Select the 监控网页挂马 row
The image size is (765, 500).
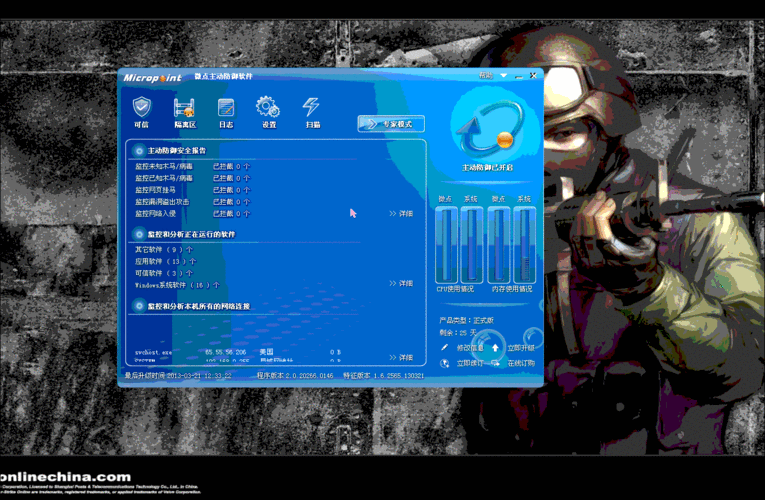[193, 190]
